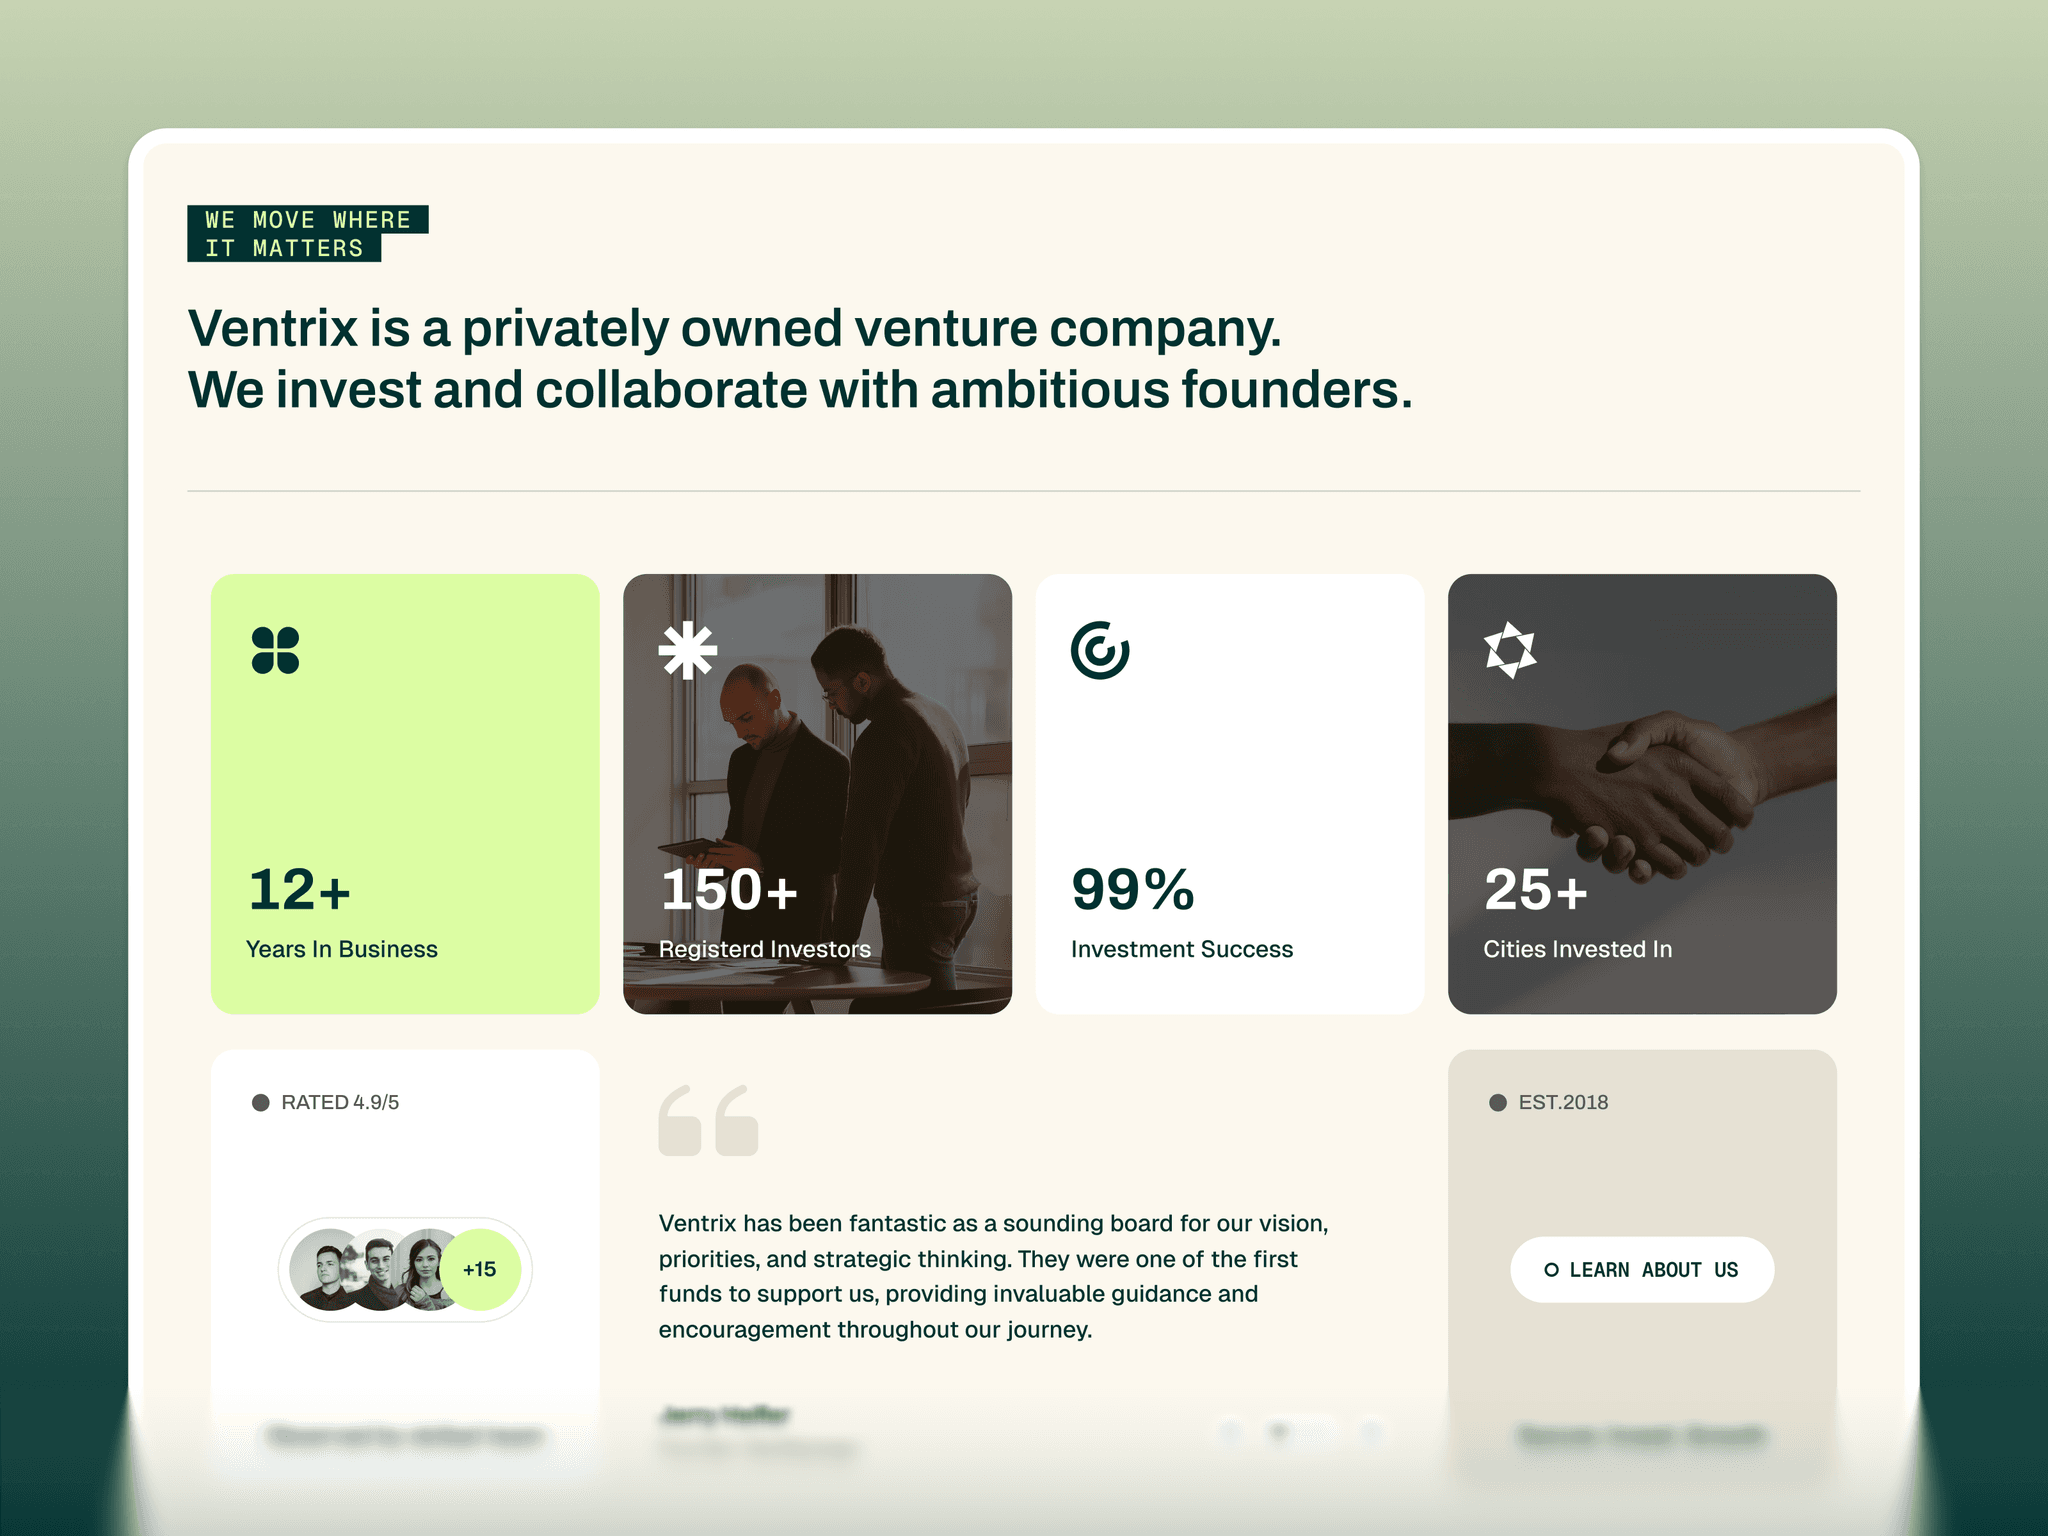Click the large quotation mark icon
The width and height of the screenshot is (2048, 1536).
[x=708, y=1120]
